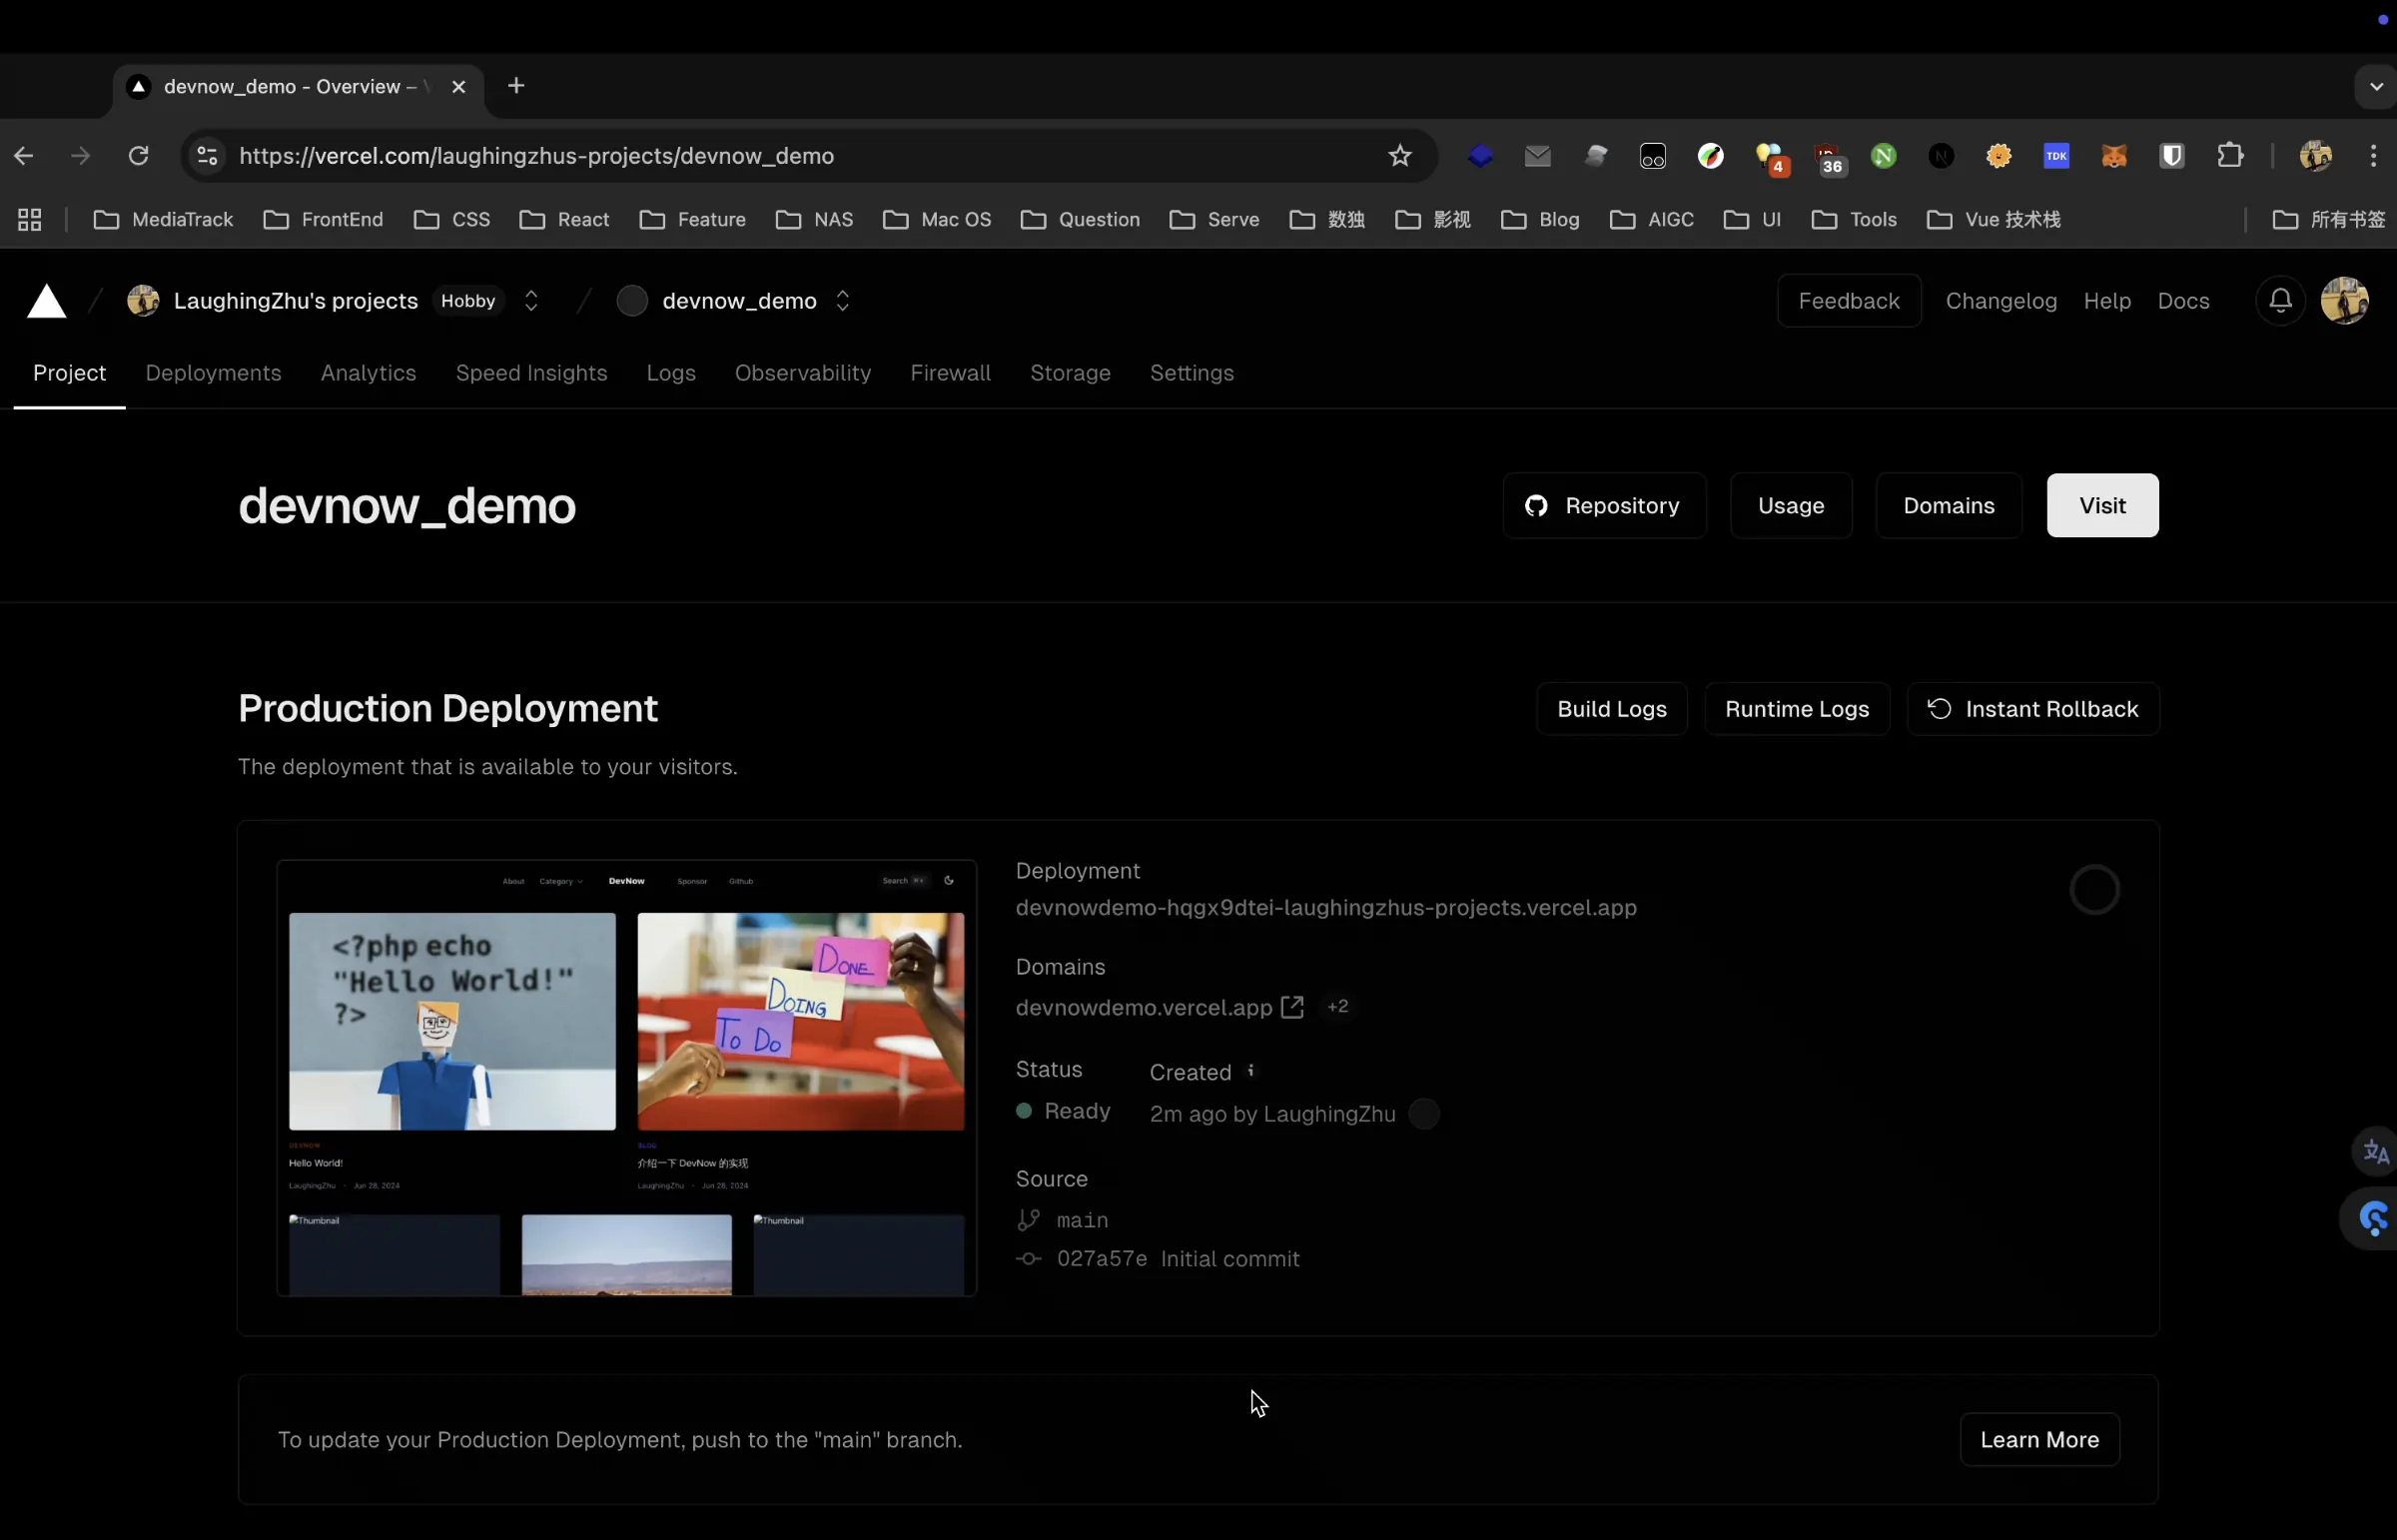Click the Vercel triangle logo
Image resolution: width=2397 pixels, height=1540 pixels.
click(x=46, y=301)
